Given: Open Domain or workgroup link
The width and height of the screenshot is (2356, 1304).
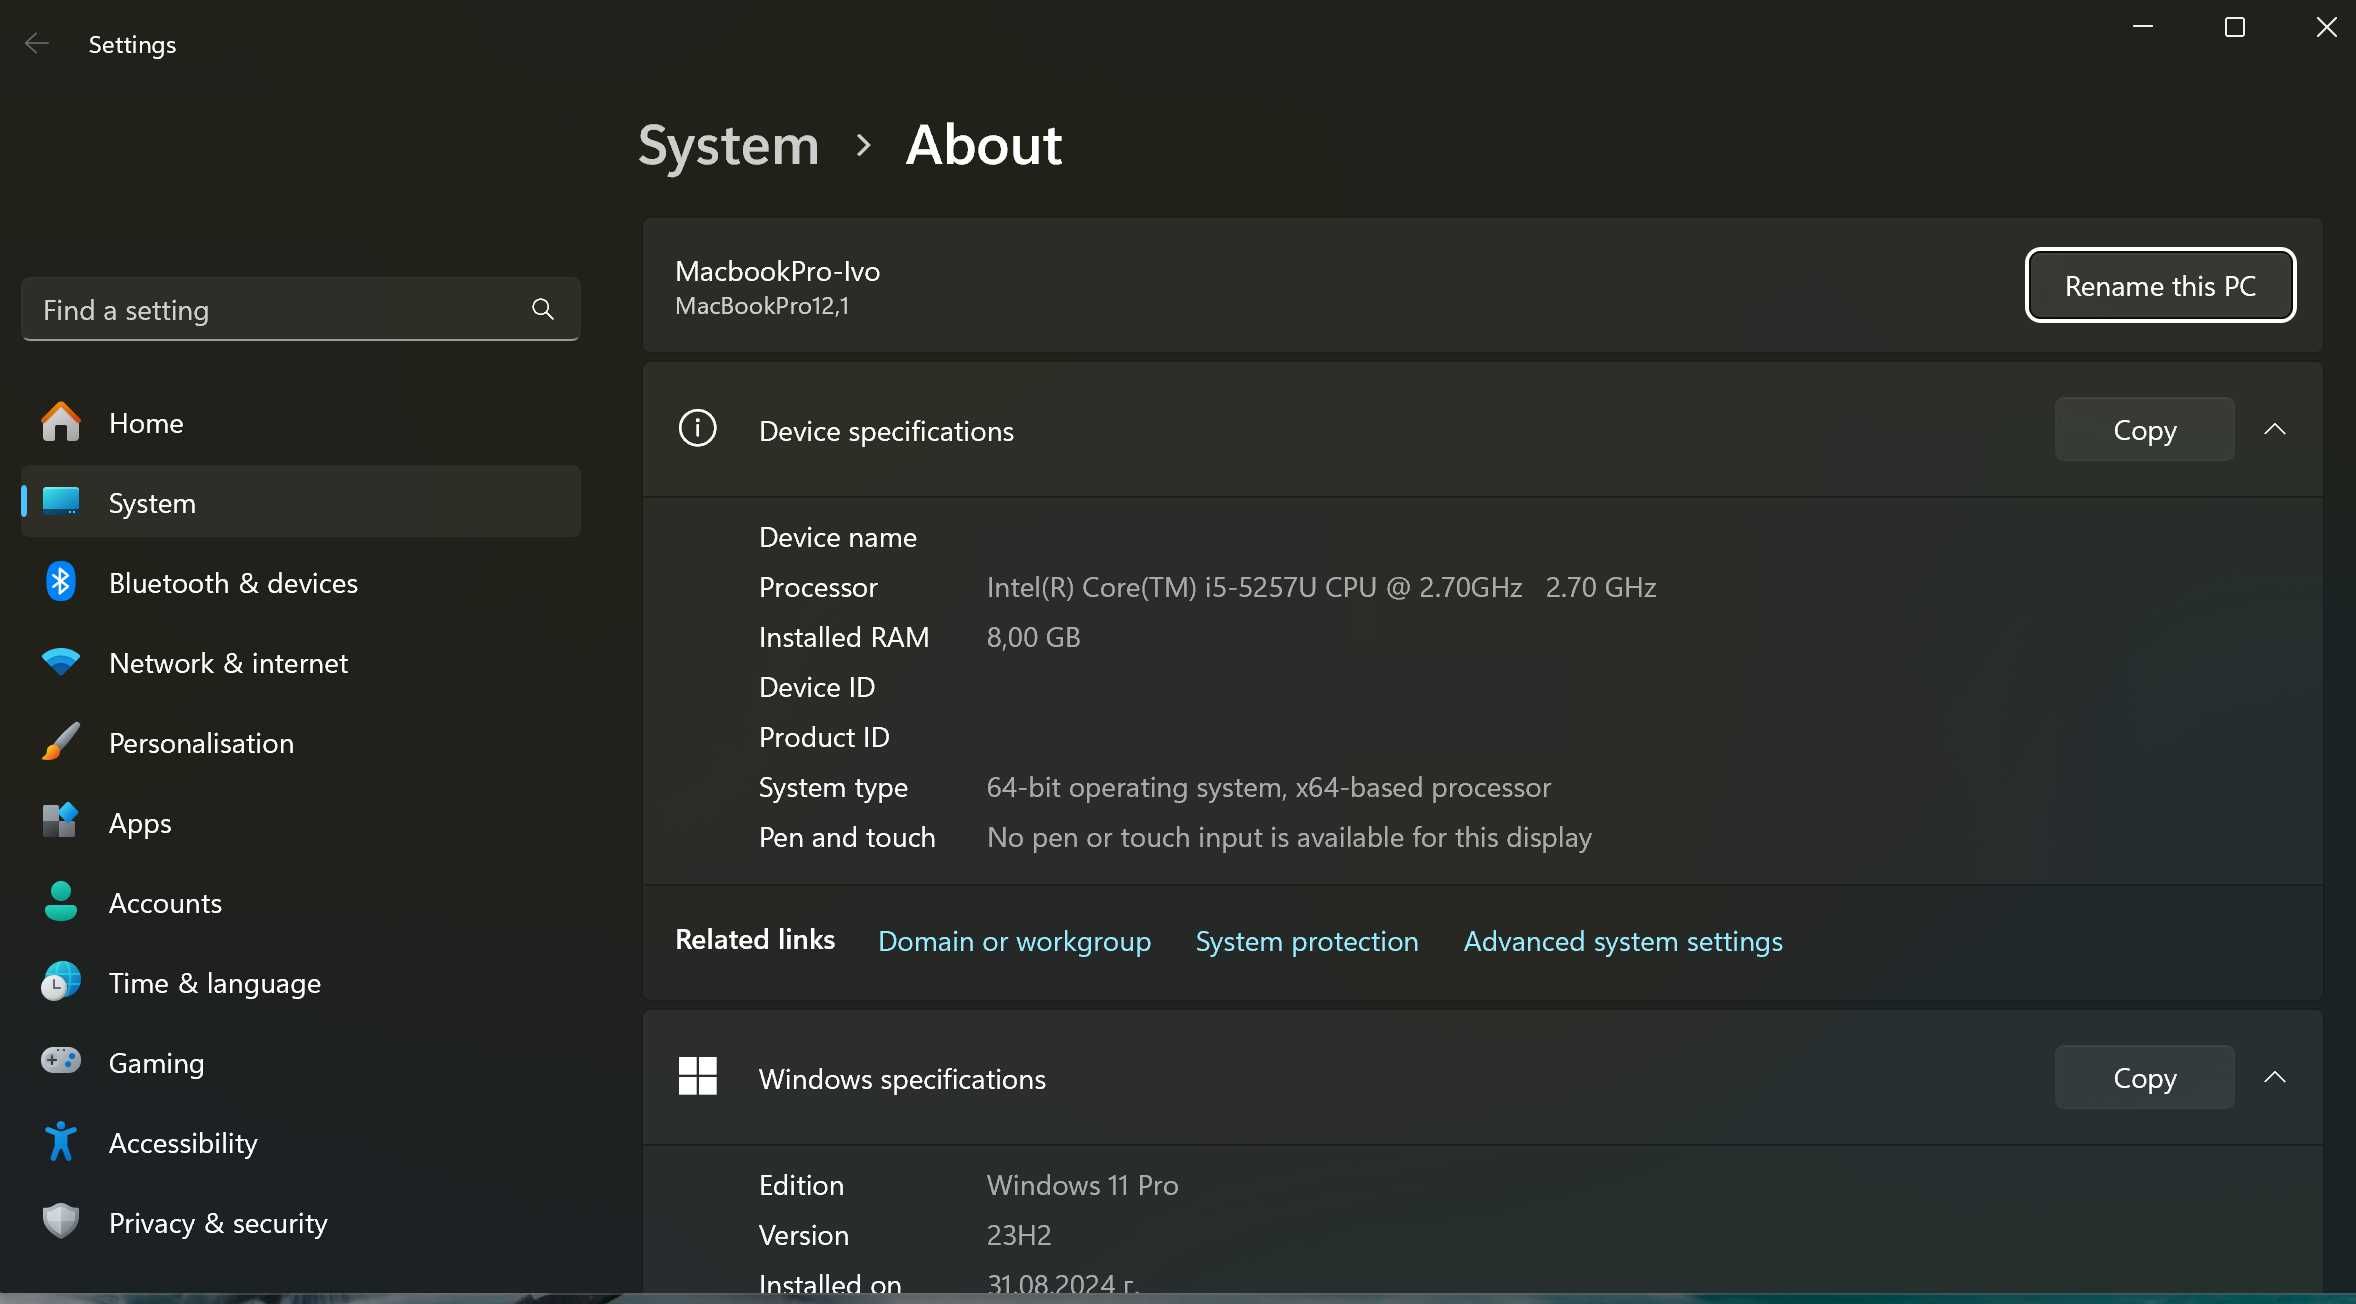Looking at the screenshot, I should [1014, 941].
